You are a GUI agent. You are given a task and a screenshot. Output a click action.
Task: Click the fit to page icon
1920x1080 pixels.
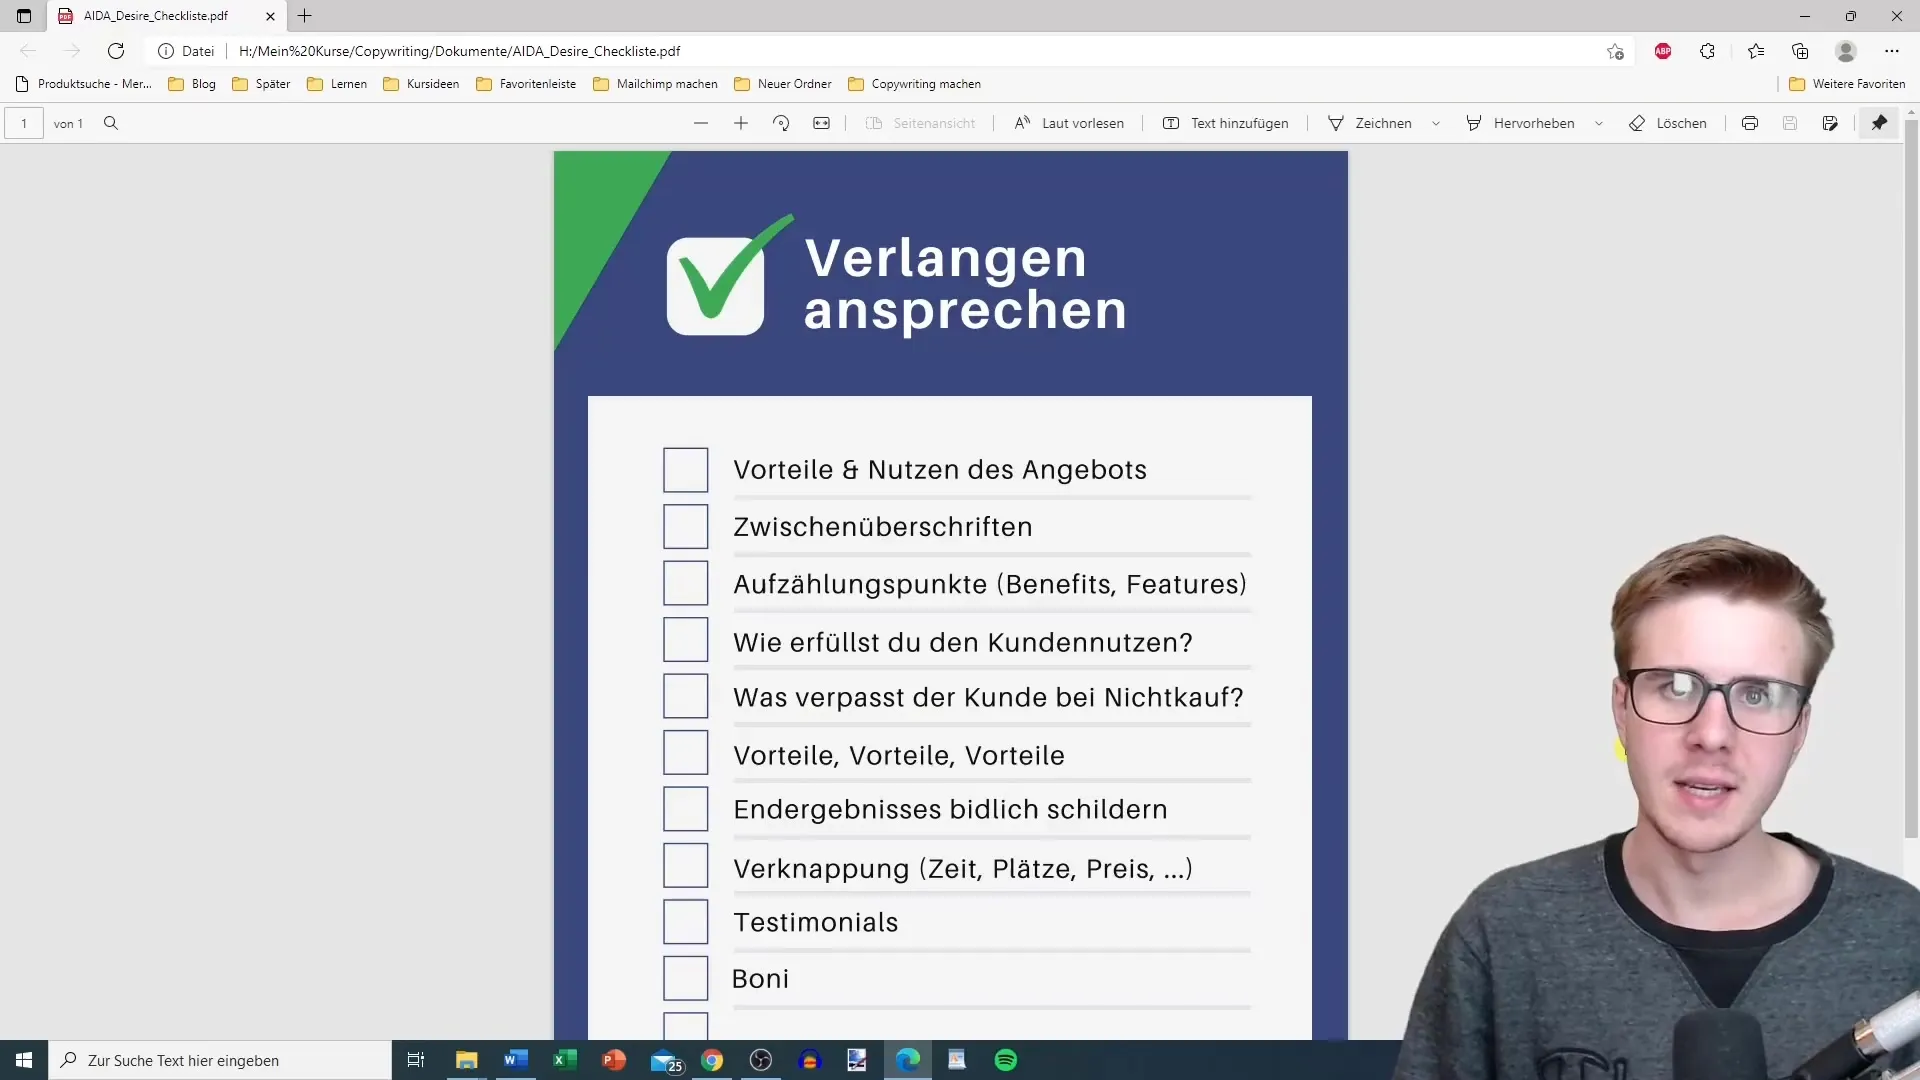(821, 123)
